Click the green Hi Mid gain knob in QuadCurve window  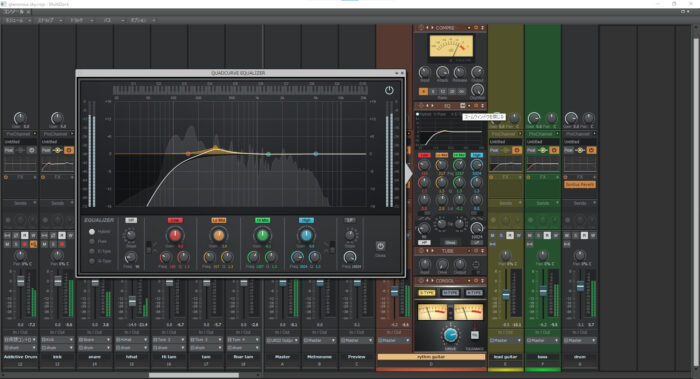point(262,235)
